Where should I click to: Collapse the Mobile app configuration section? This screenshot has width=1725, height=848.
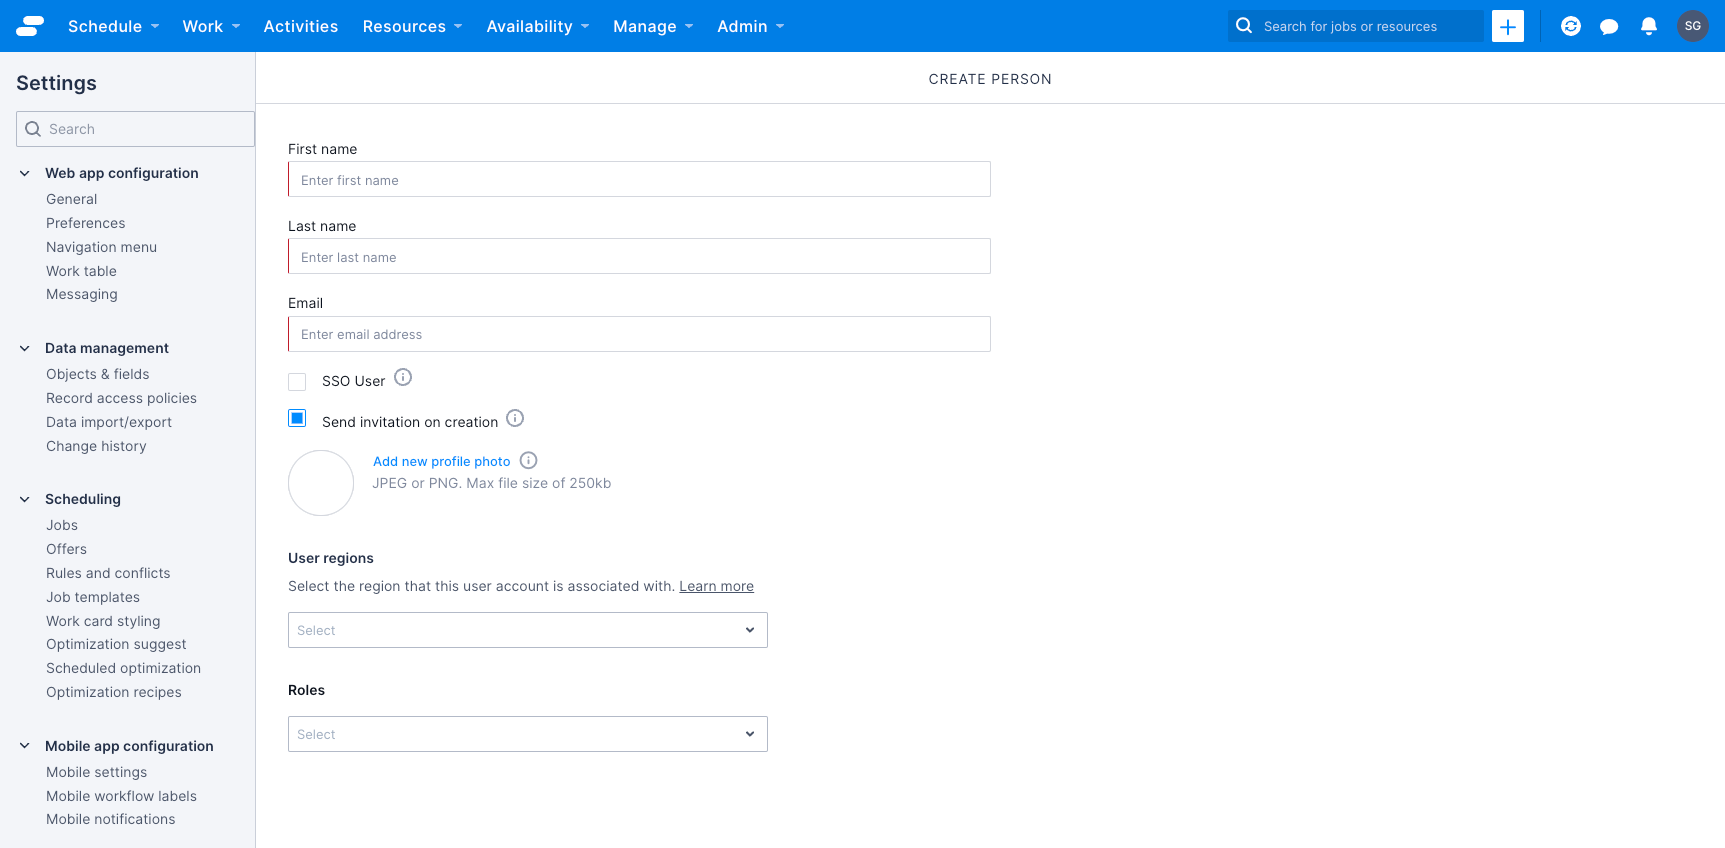tap(25, 746)
